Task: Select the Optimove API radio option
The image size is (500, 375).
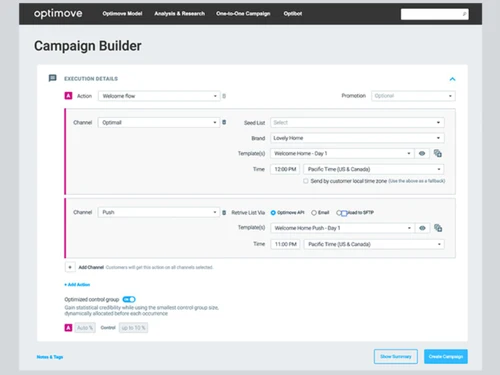Action: 273,213
